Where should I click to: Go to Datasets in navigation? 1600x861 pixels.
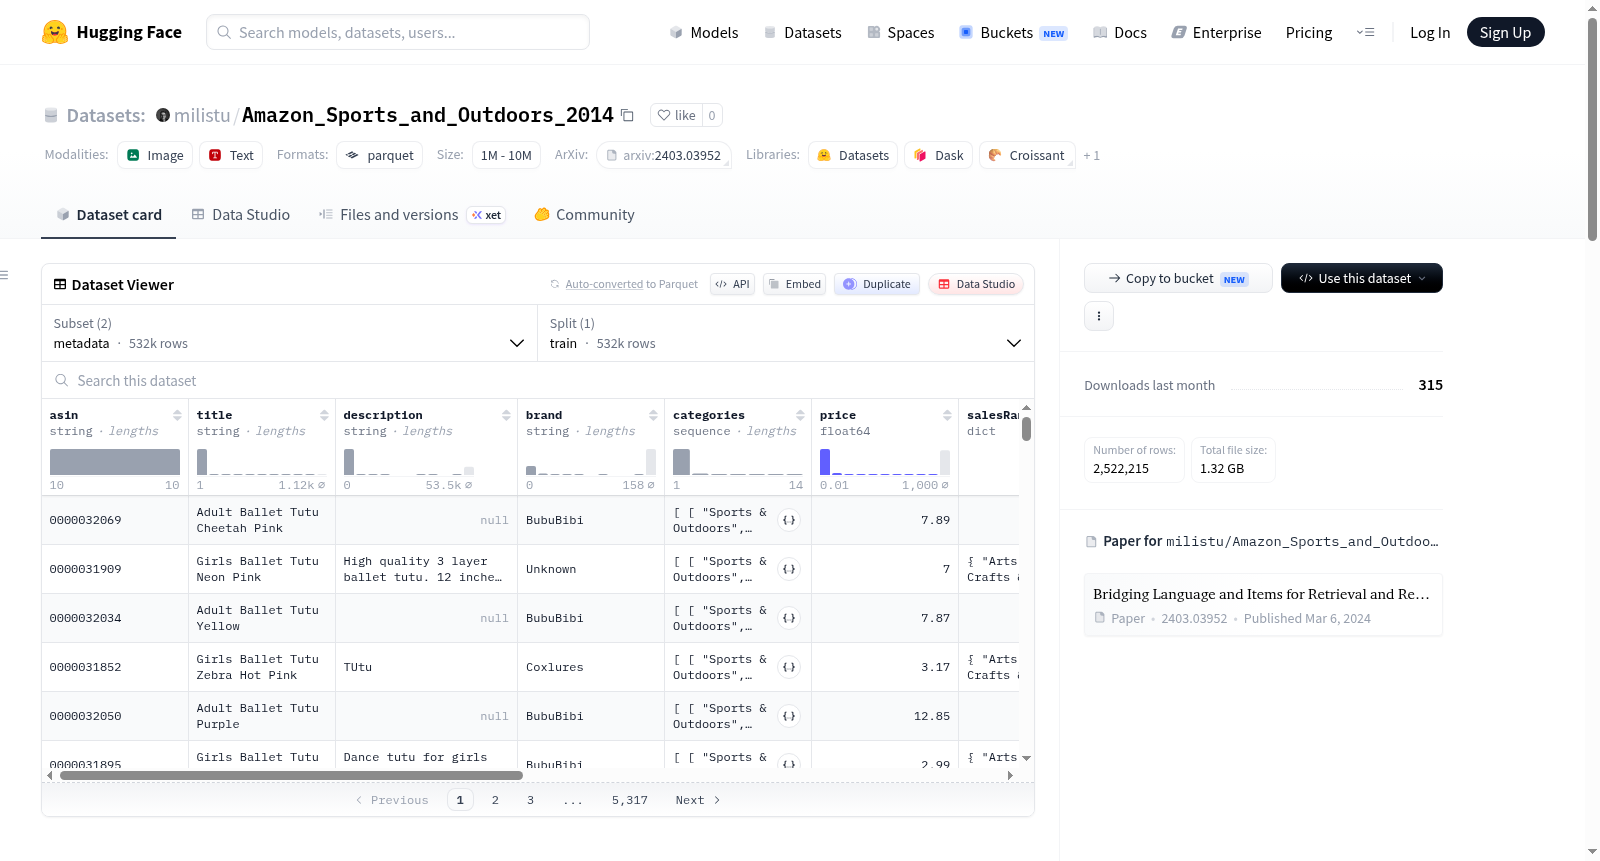802,32
